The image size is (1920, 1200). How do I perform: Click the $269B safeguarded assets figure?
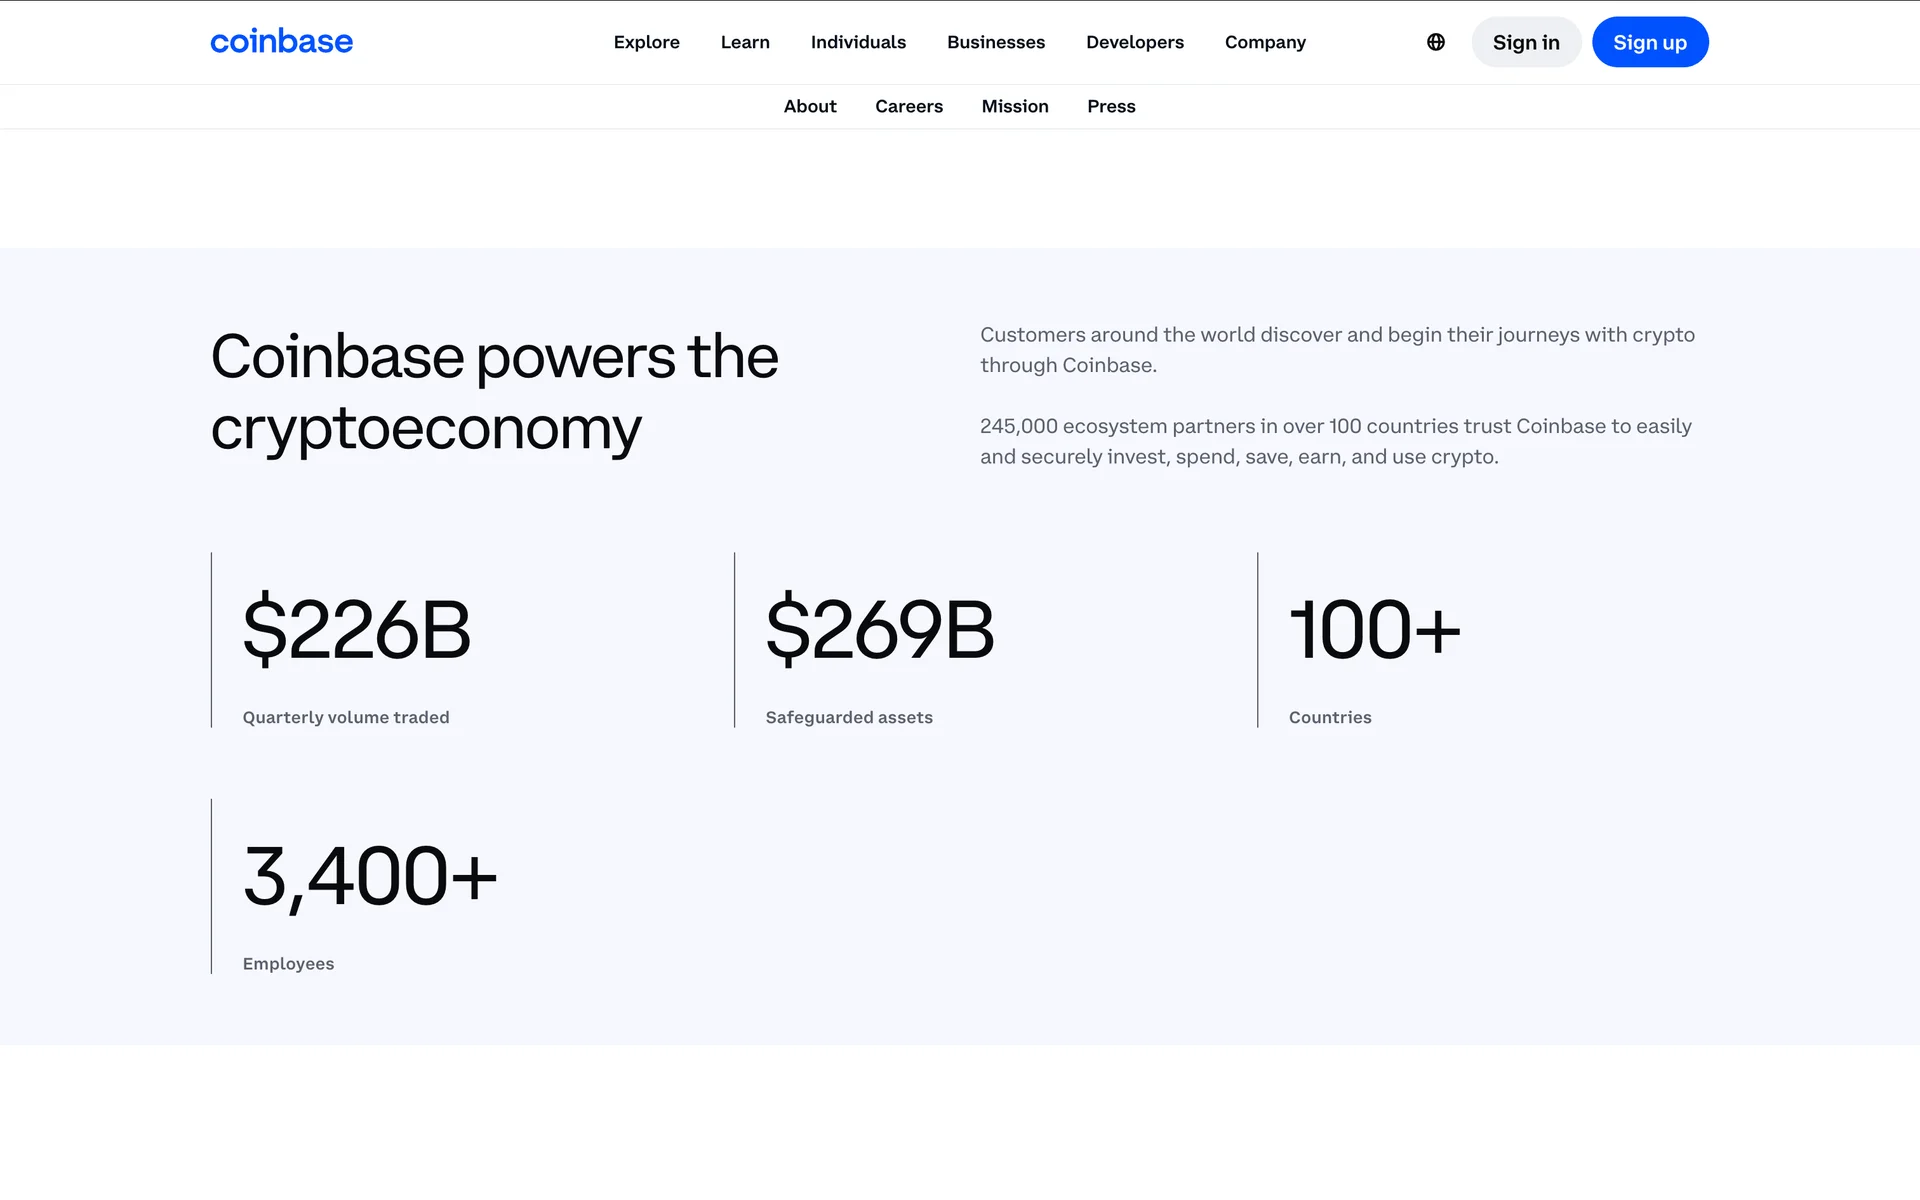click(x=879, y=629)
